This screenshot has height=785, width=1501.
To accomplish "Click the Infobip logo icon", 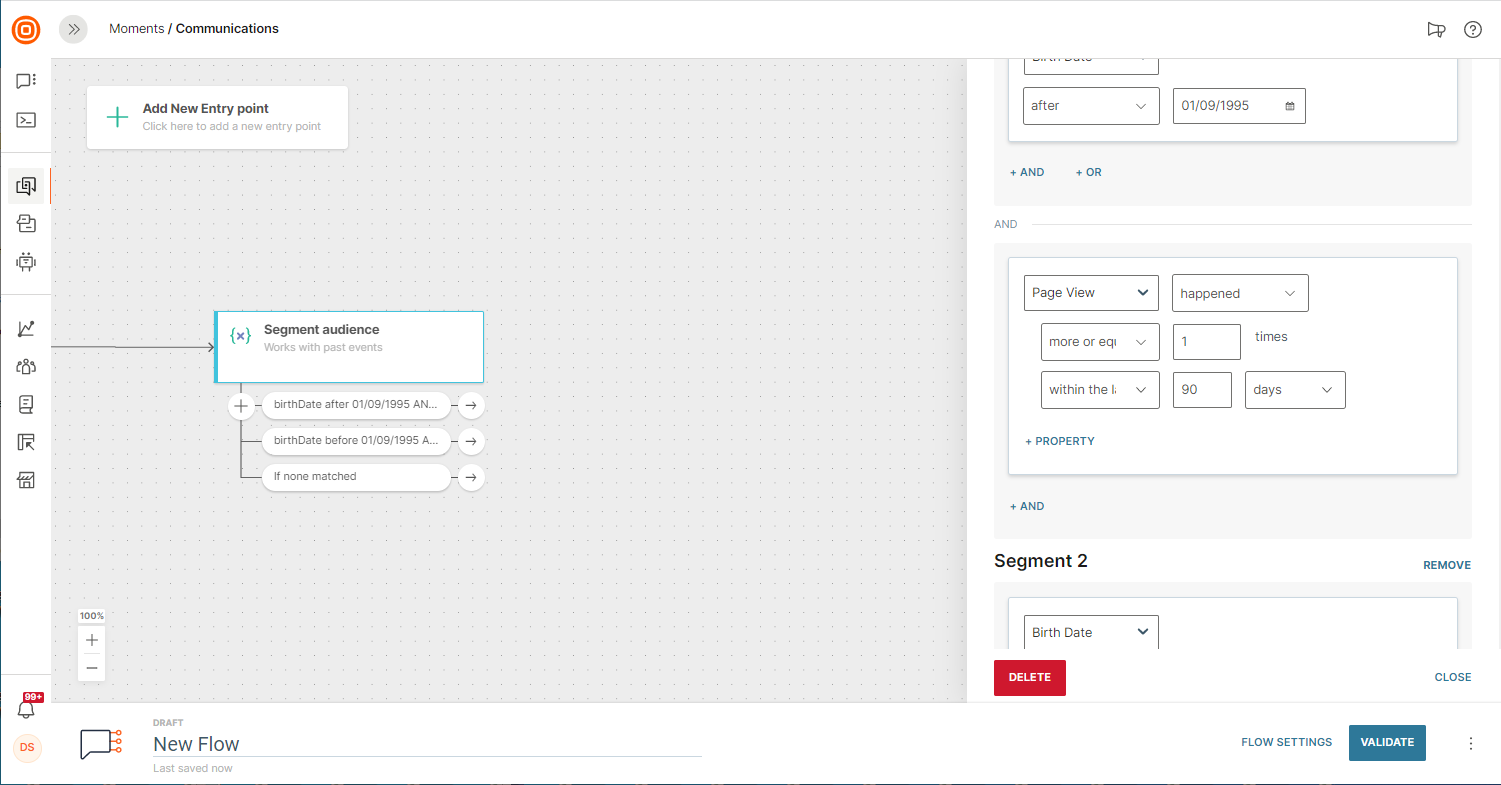I will 26,29.
